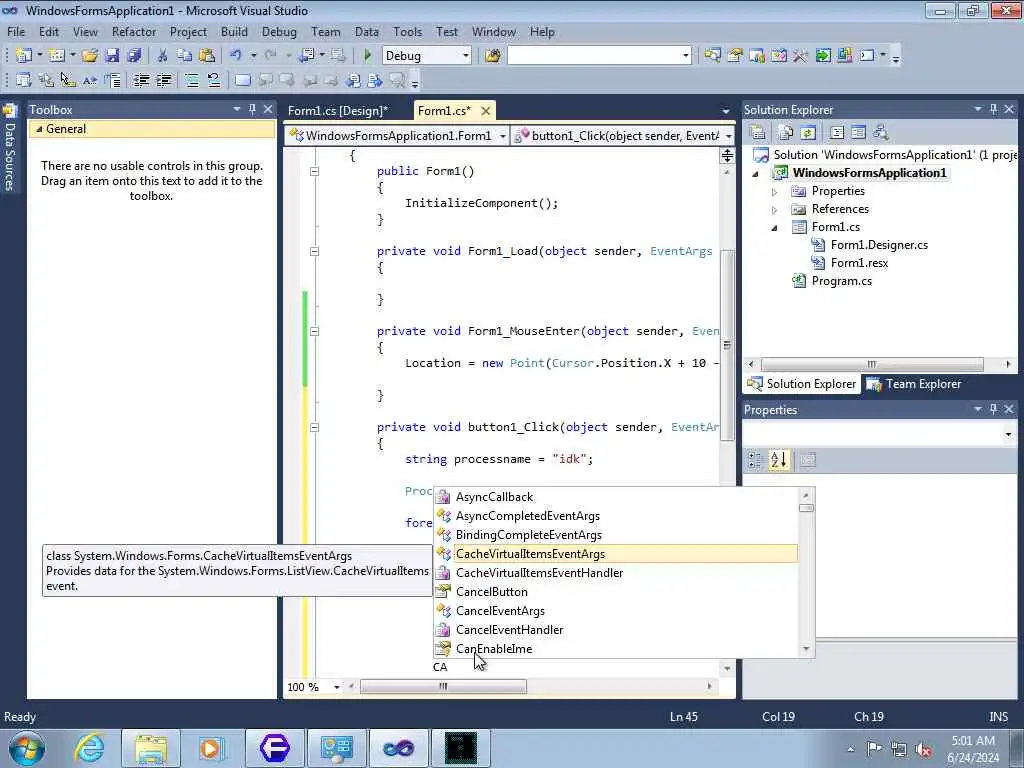This screenshot has width=1024, height=768.
Task: Select CacheVirtualItemsEventHandler in the IntelliSense list
Action: point(539,573)
